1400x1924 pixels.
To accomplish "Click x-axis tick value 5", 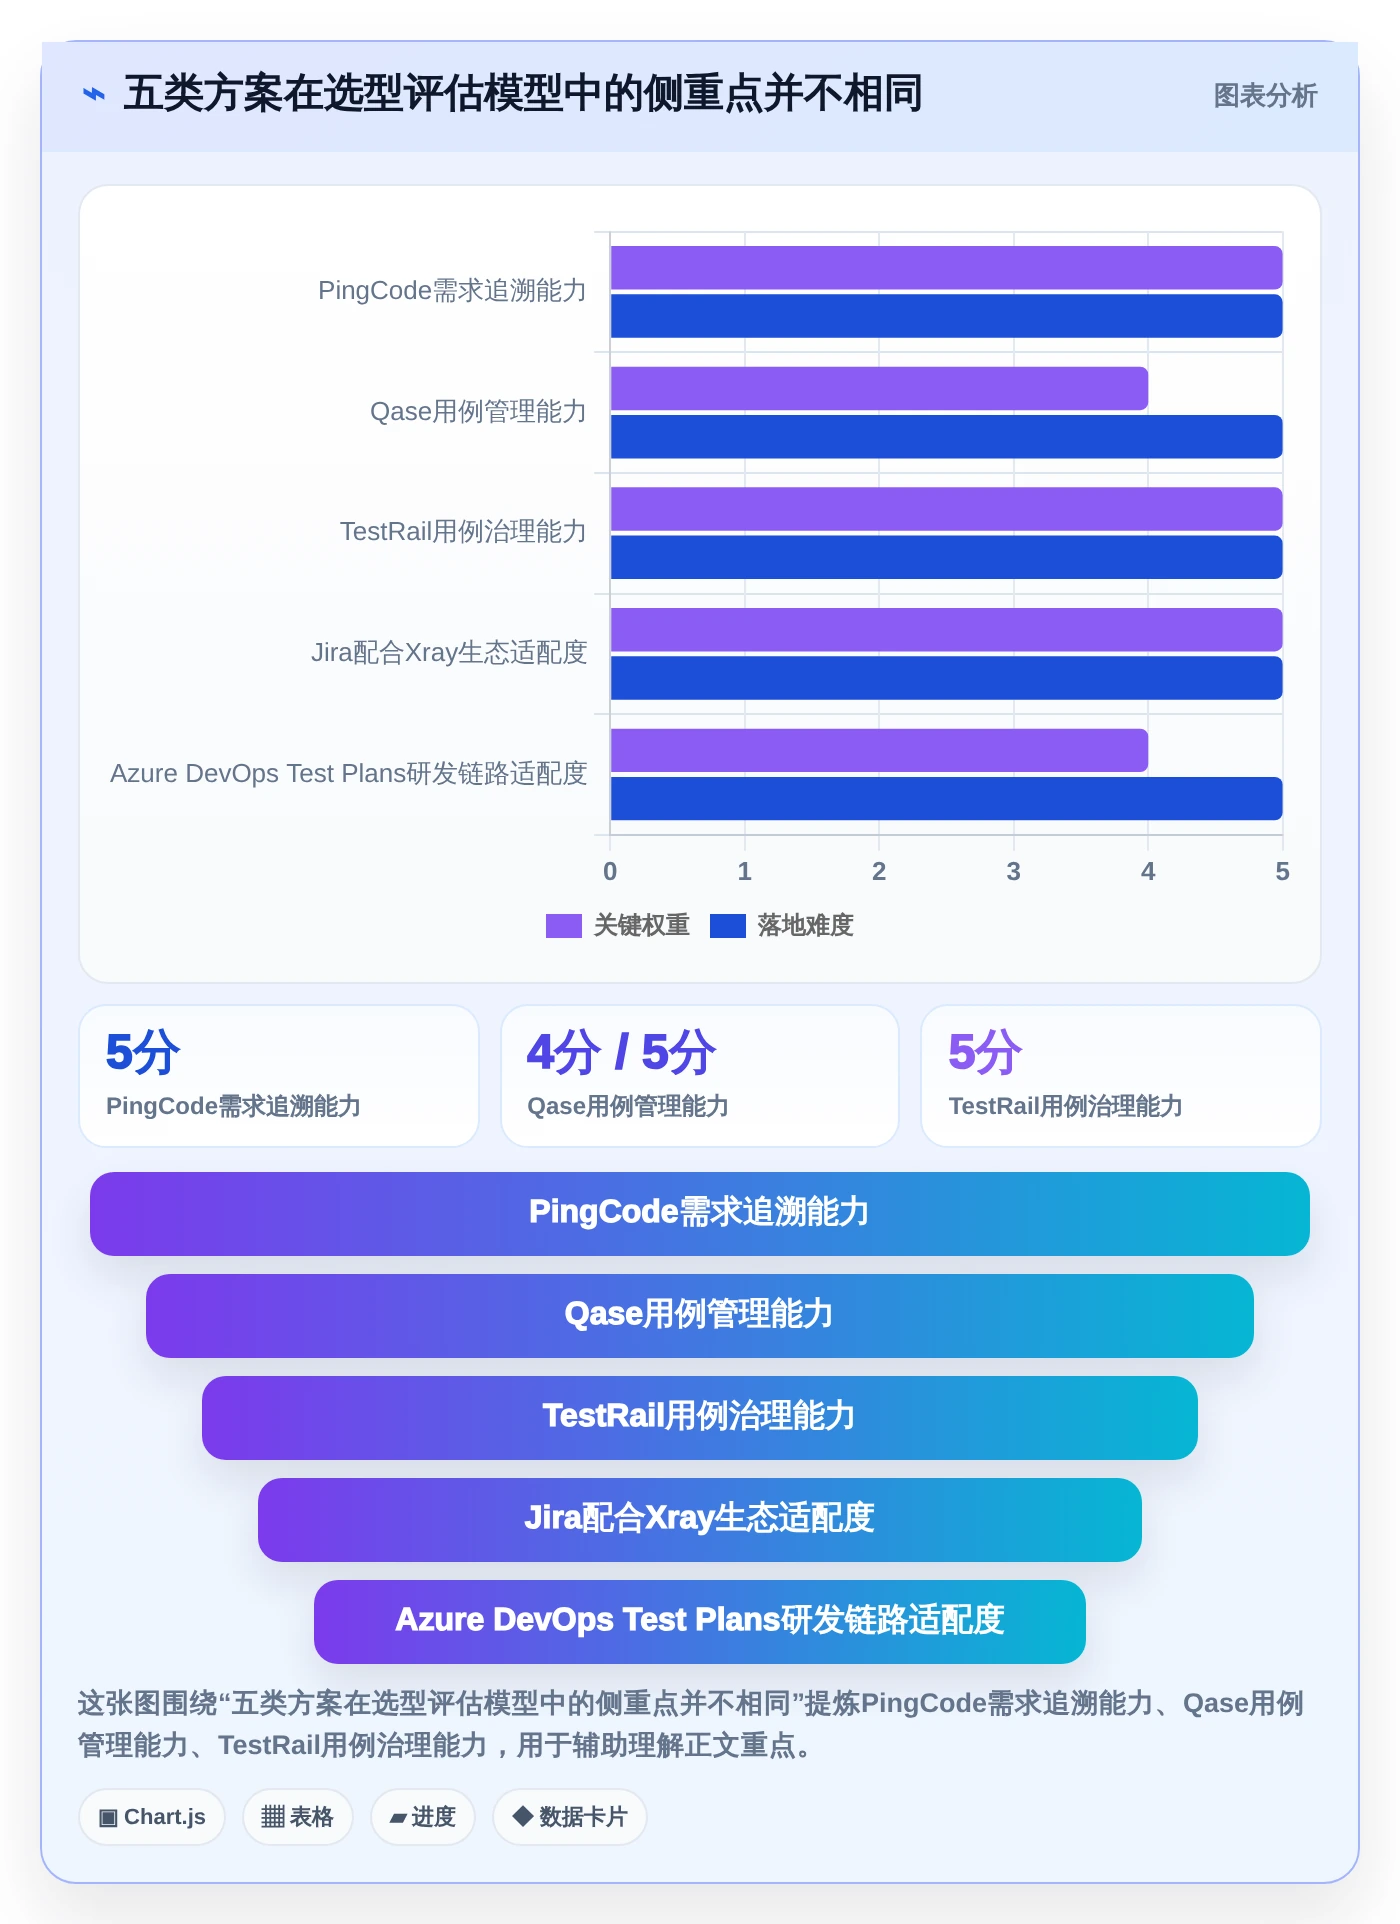I will pos(1282,872).
